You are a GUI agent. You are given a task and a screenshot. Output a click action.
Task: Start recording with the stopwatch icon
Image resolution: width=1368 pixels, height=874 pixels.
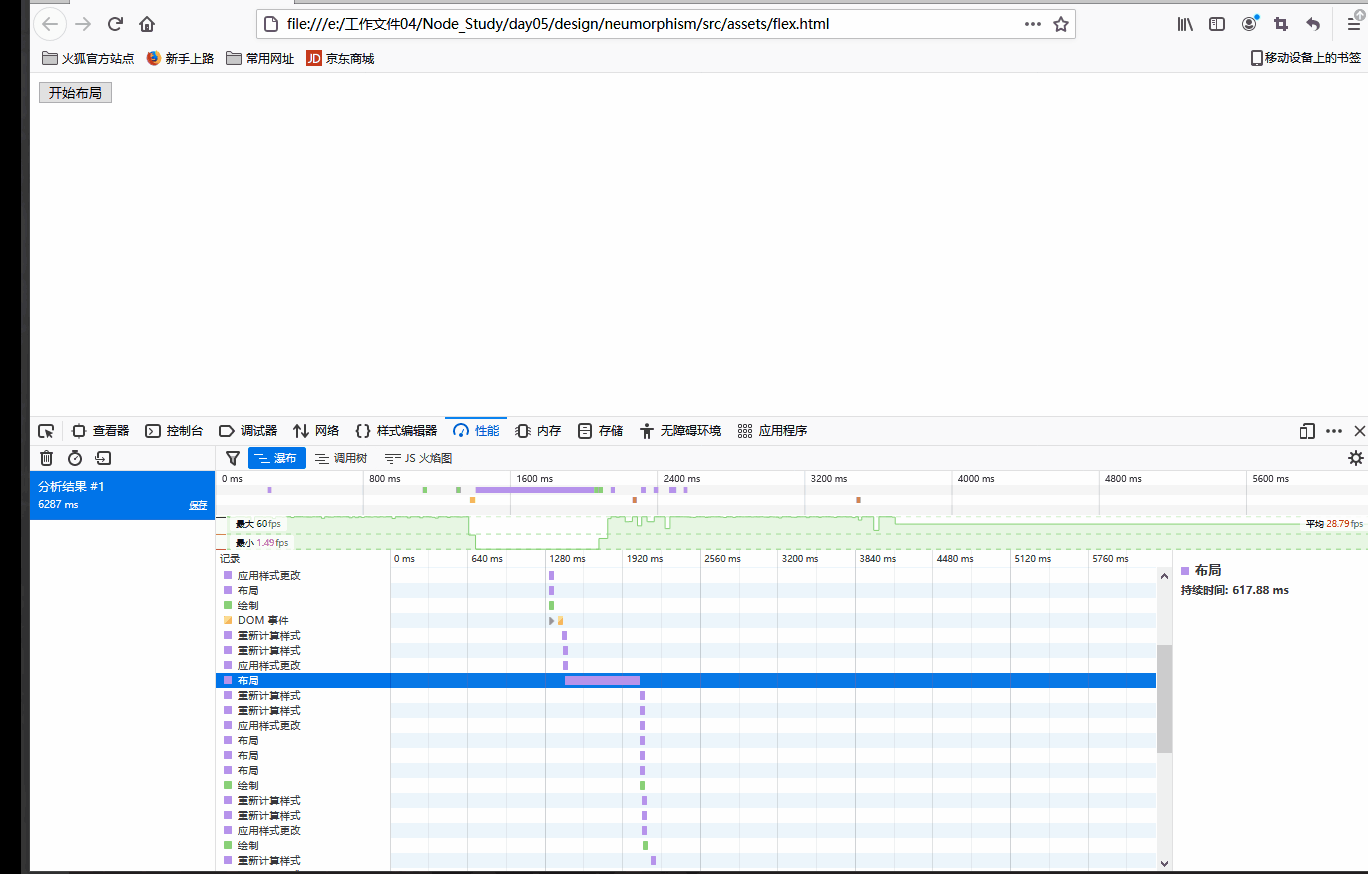point(75,458)
